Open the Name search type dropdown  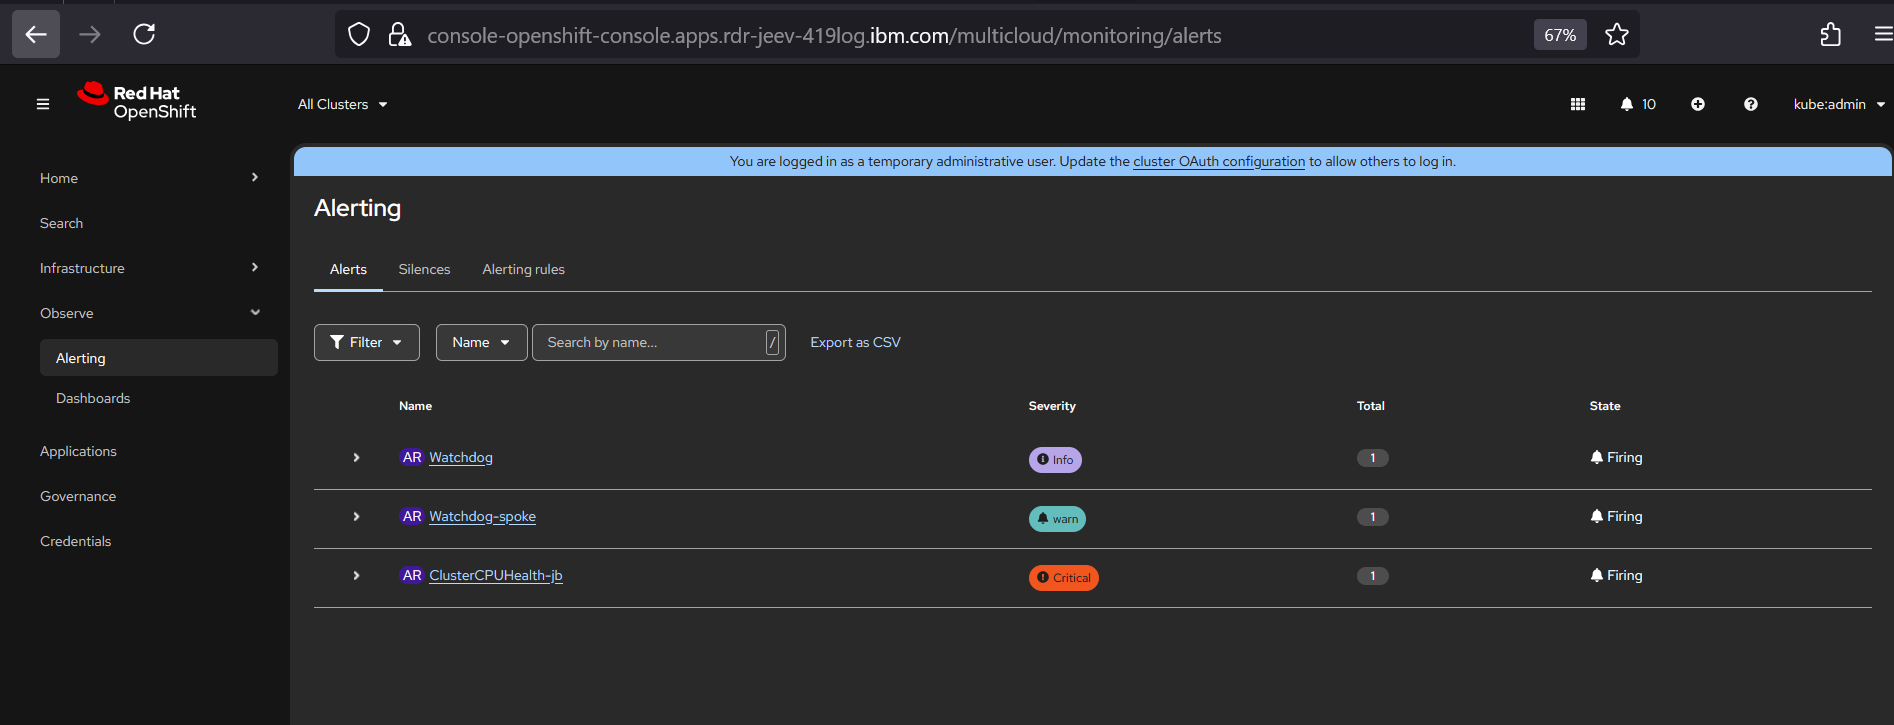click(481, 342)
